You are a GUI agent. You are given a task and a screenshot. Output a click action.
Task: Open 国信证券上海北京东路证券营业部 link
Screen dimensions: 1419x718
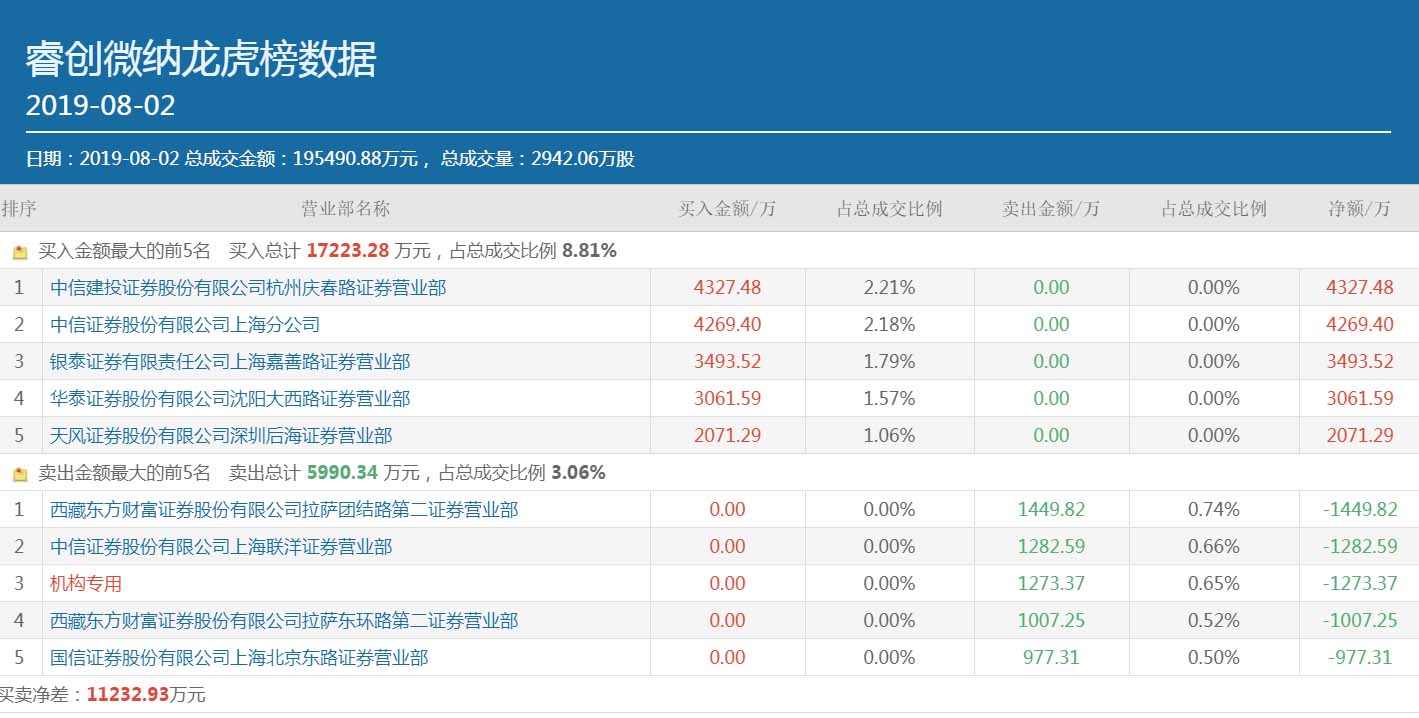(x=239, y=658)
